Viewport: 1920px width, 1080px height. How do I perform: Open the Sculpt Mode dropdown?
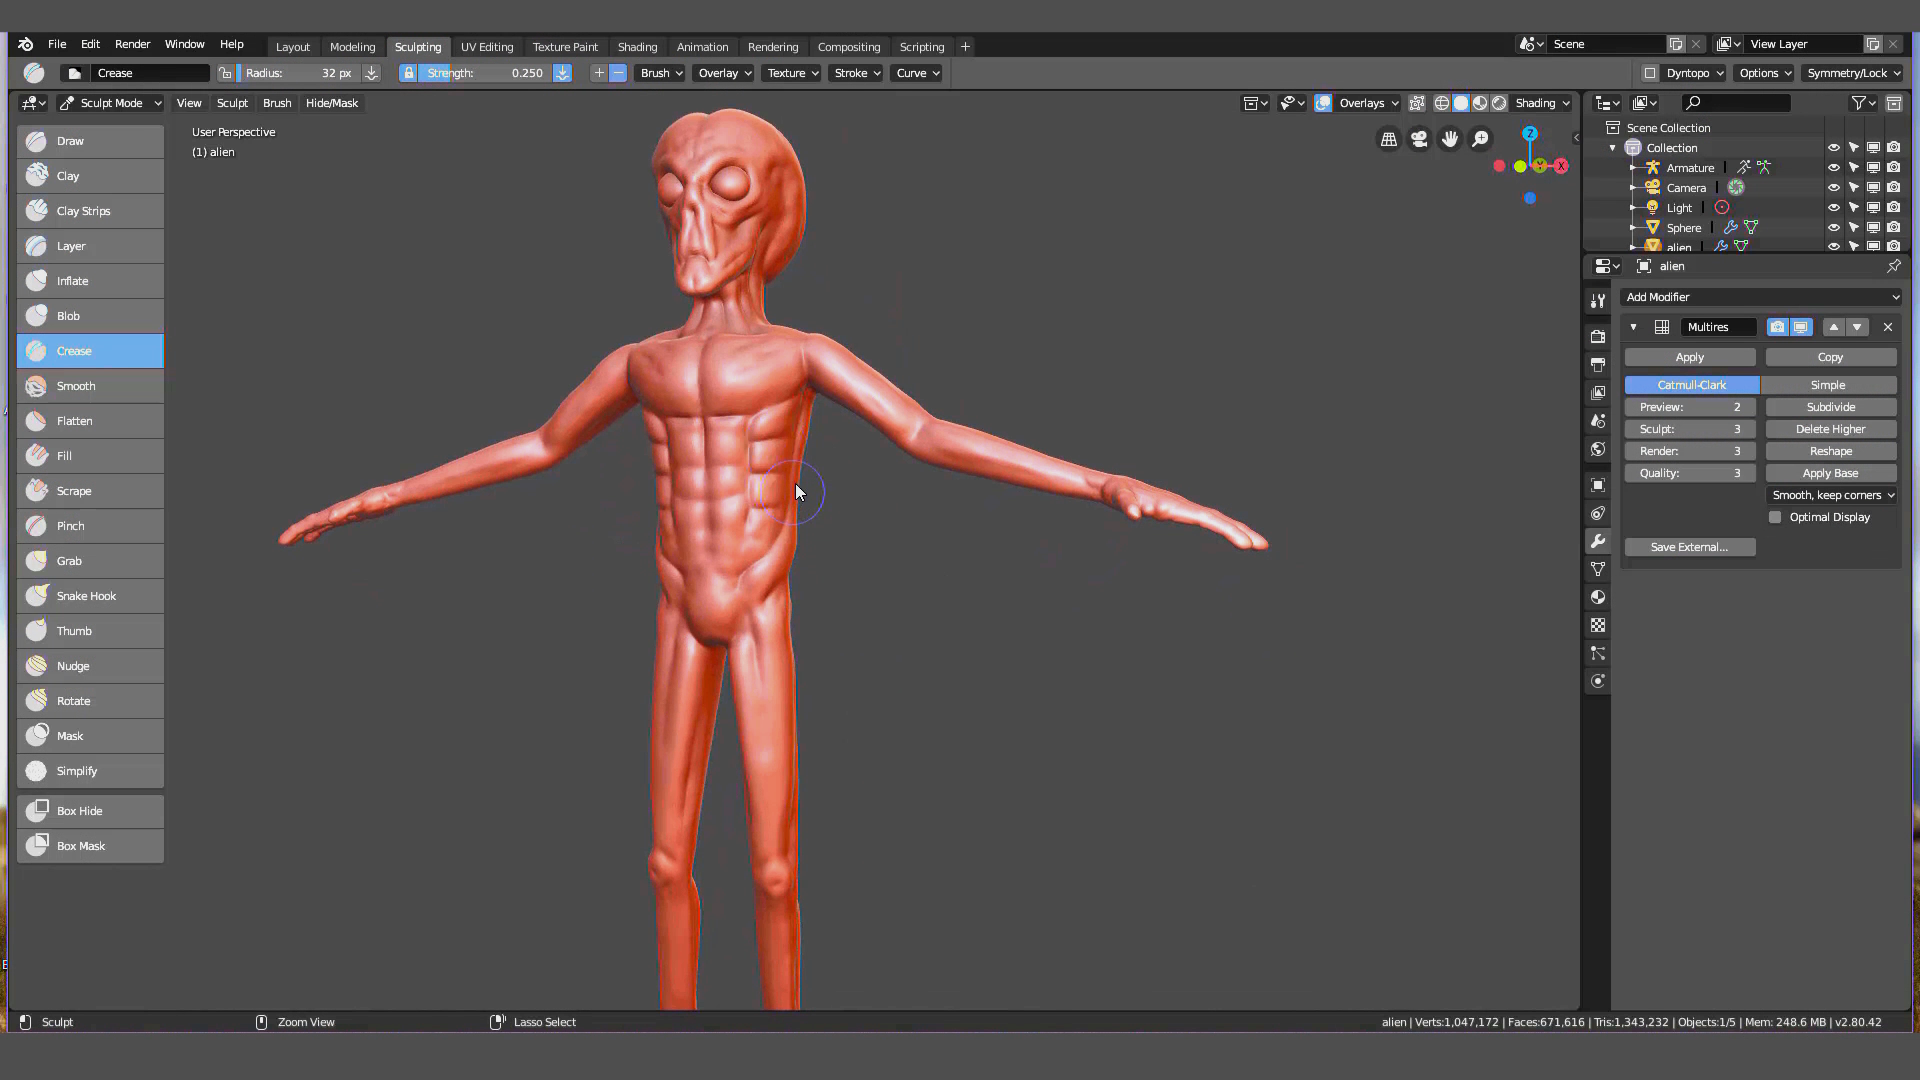(110, 103)
